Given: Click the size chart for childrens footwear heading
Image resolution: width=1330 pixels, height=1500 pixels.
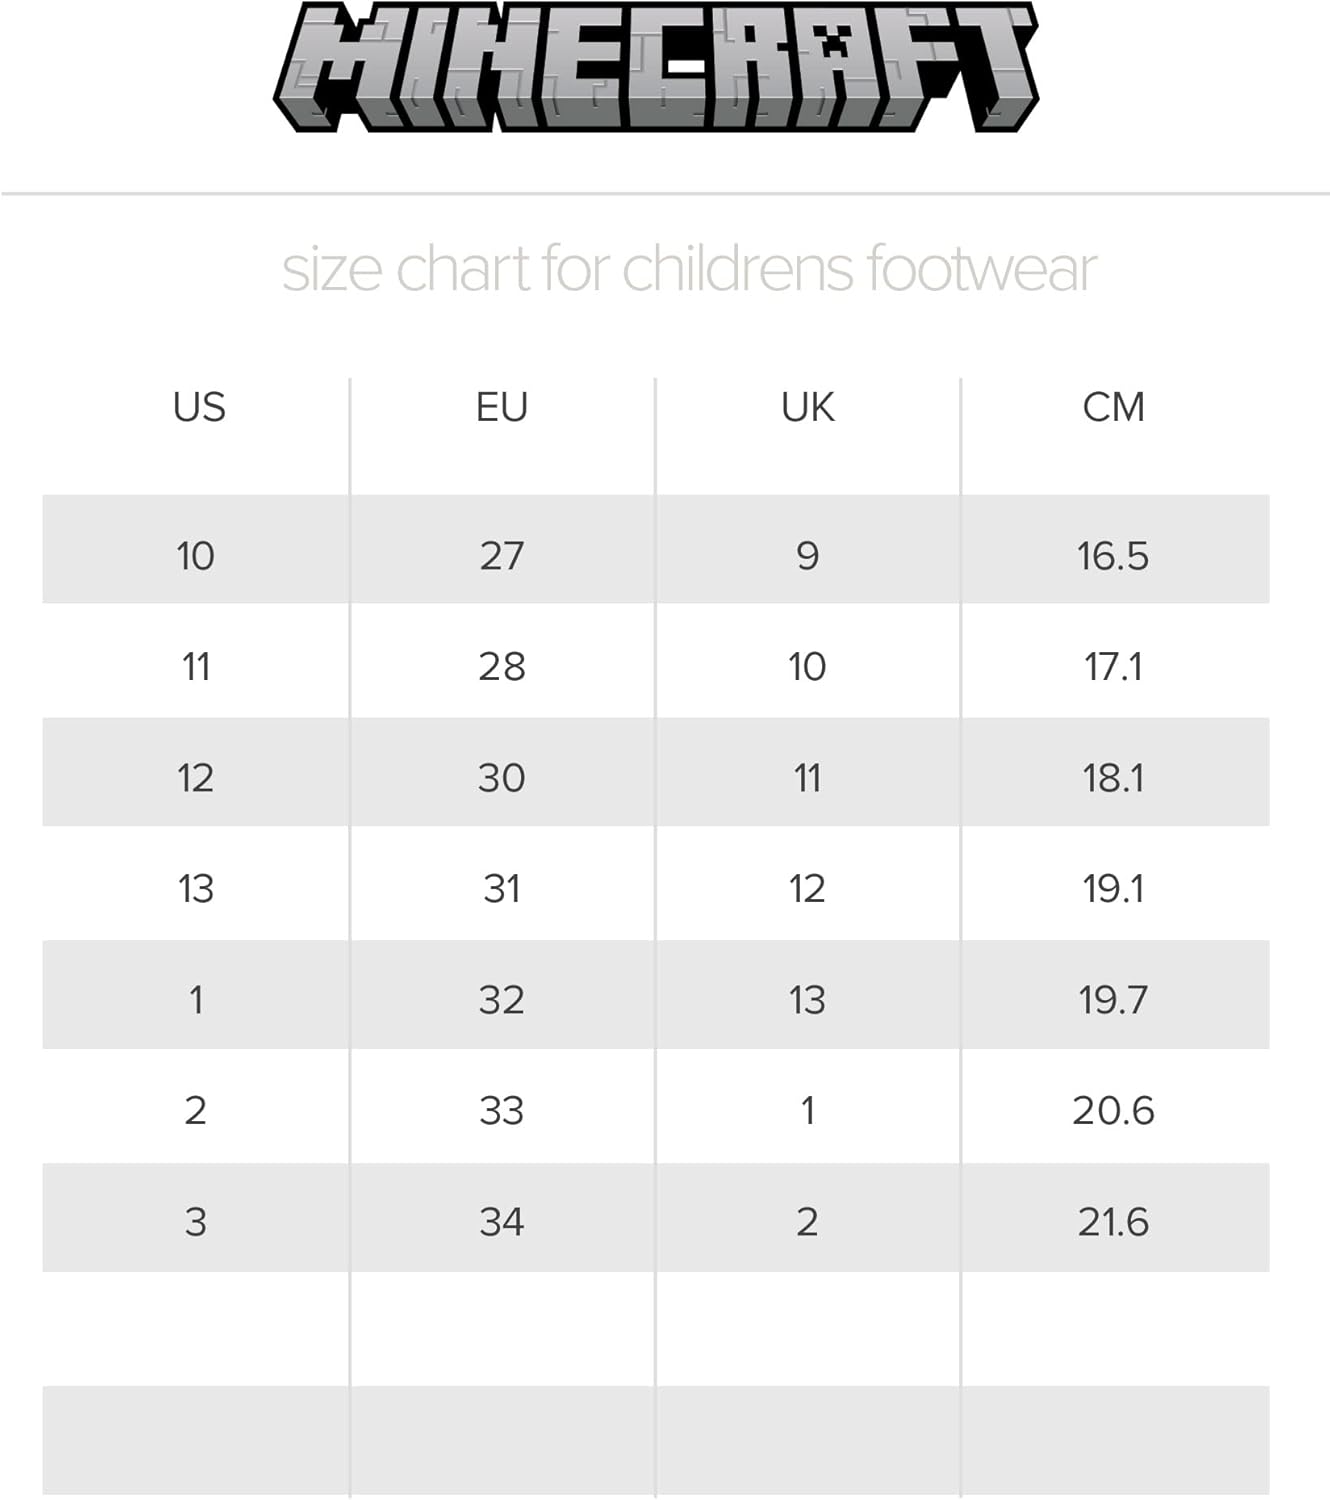Looking at the screenshot, I should pos(689,269).
